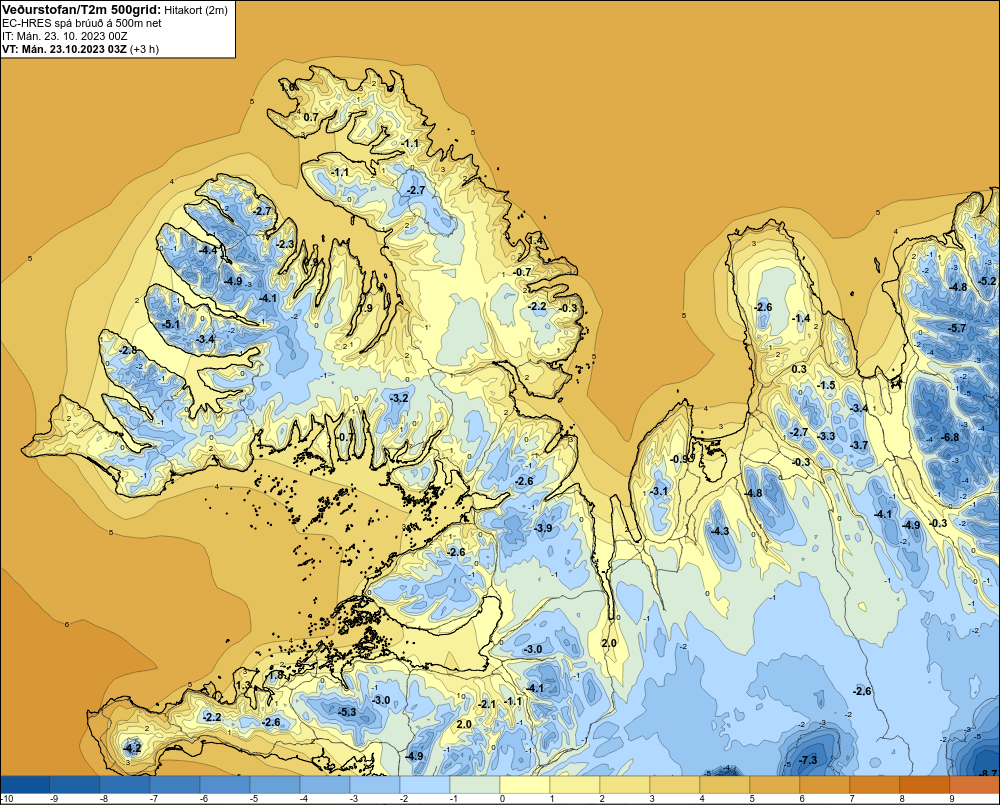The image size is (1000, 805).
Task: Click the '6' contour label over the southwest sea
Action: click(x=67, y=624)
